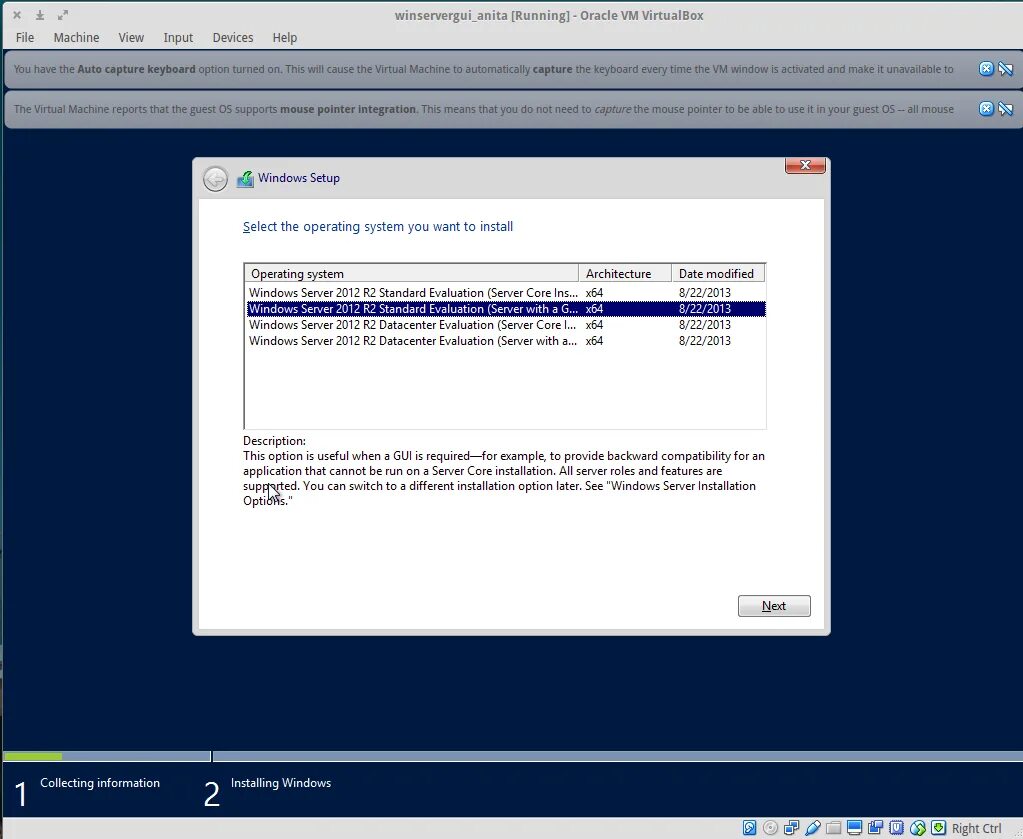Click the Collecting information setup progress bar
The width and height of the screenshot is (1023, 839).
(x=107, y=756)
